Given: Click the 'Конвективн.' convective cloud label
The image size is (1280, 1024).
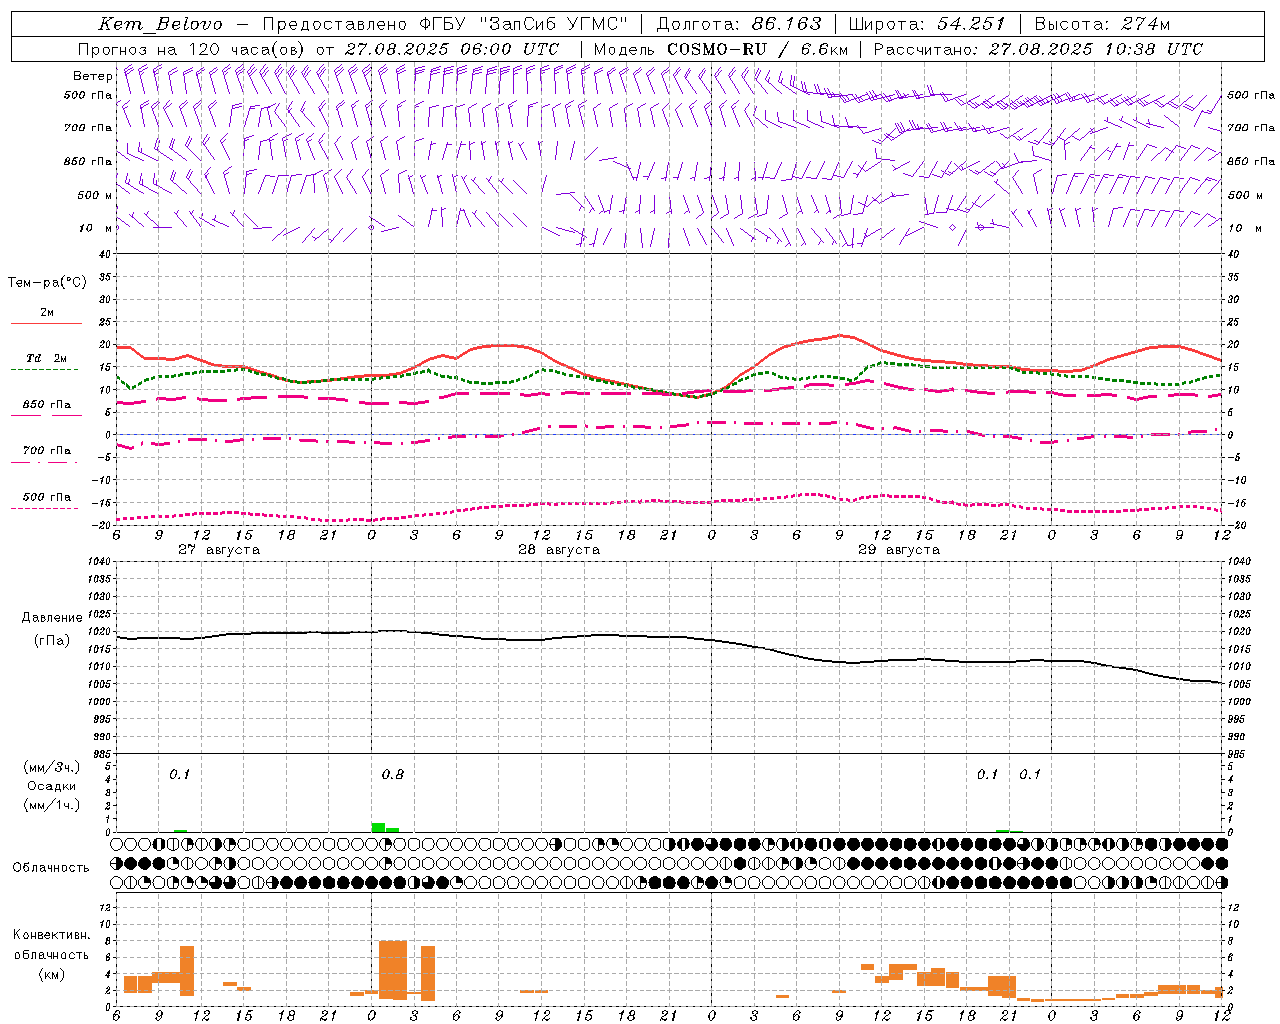Looking at the screenshot, I should click(x=52, y=935).
